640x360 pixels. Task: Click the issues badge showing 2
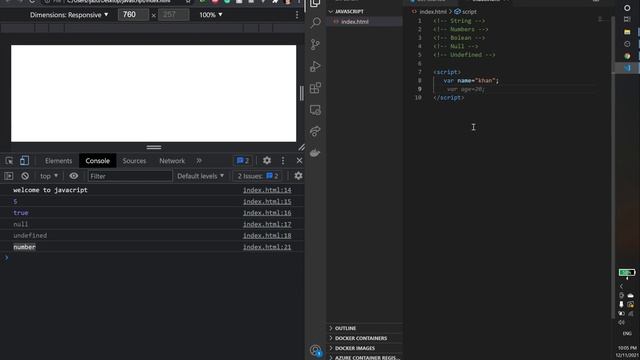[x=242, y=161]
